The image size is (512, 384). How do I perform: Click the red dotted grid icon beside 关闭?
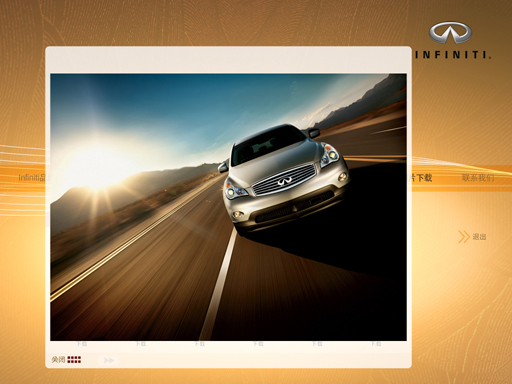coord(74,360)
